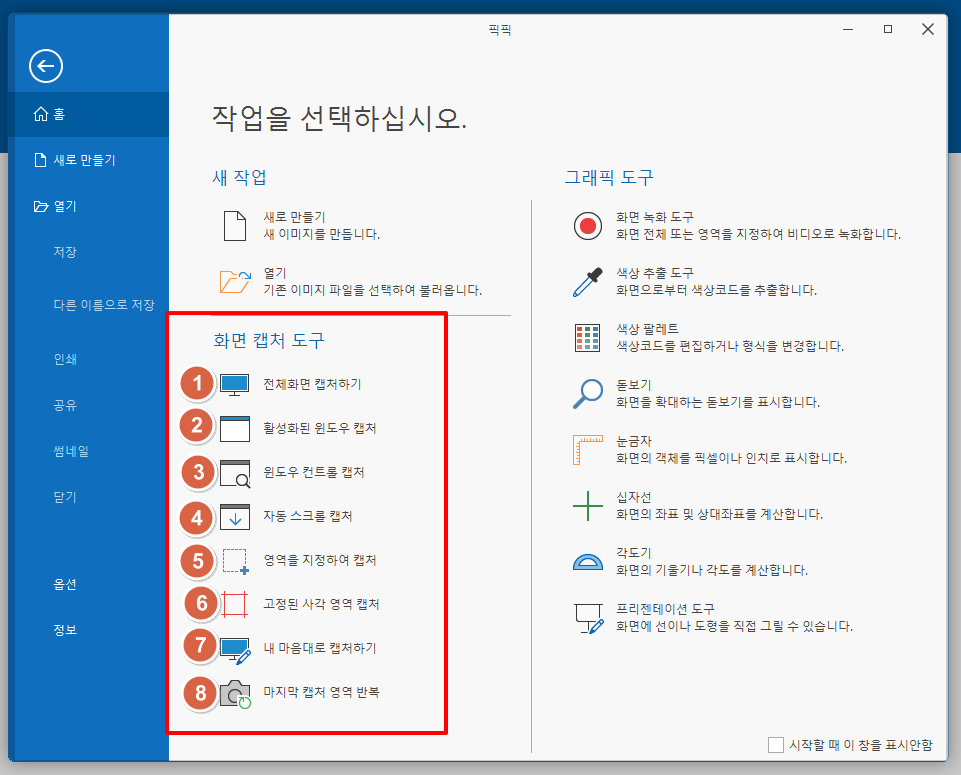Click the new document icon beside 새로 만들기 in sidebar

(x=40, y=160)
